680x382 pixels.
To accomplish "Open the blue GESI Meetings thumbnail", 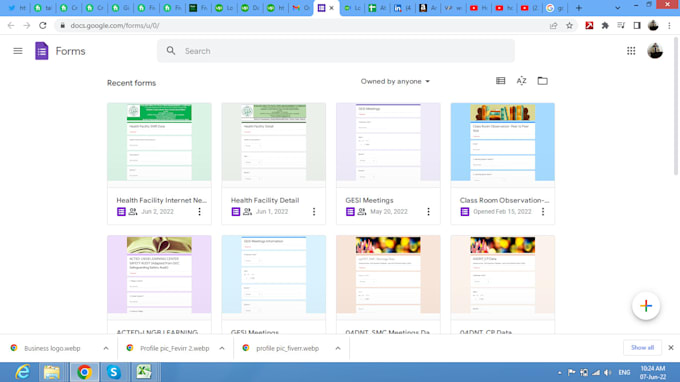I will [274, 274].
